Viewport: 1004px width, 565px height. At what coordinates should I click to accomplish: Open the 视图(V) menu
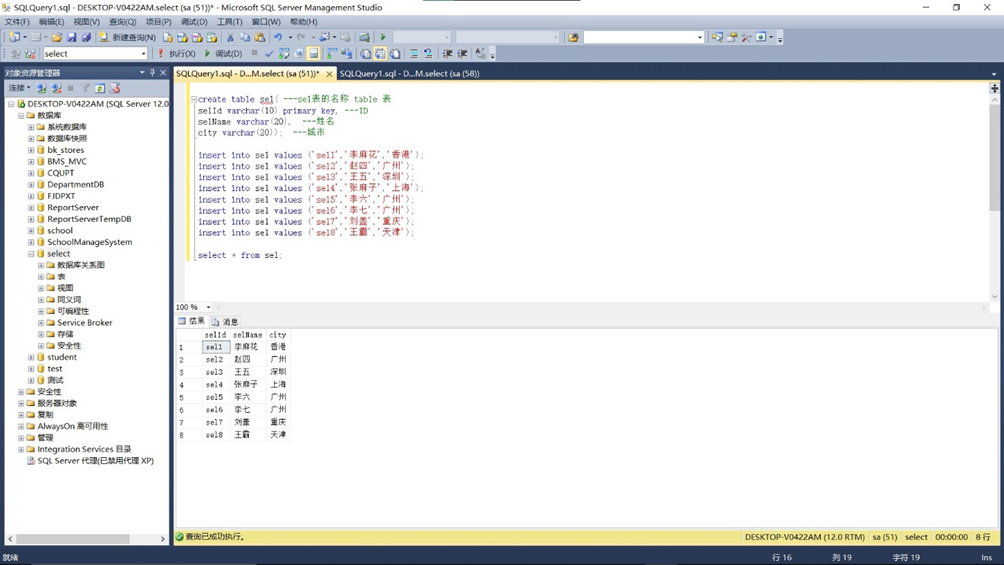coord(86,22)
